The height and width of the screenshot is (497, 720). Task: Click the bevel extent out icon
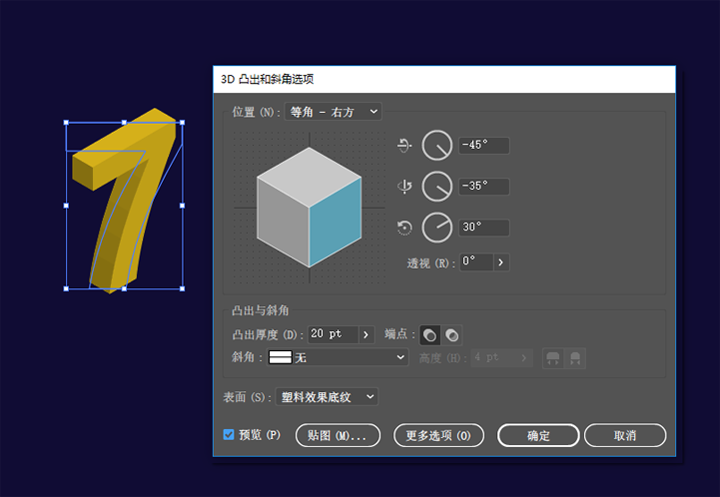[x=552, y=358]
